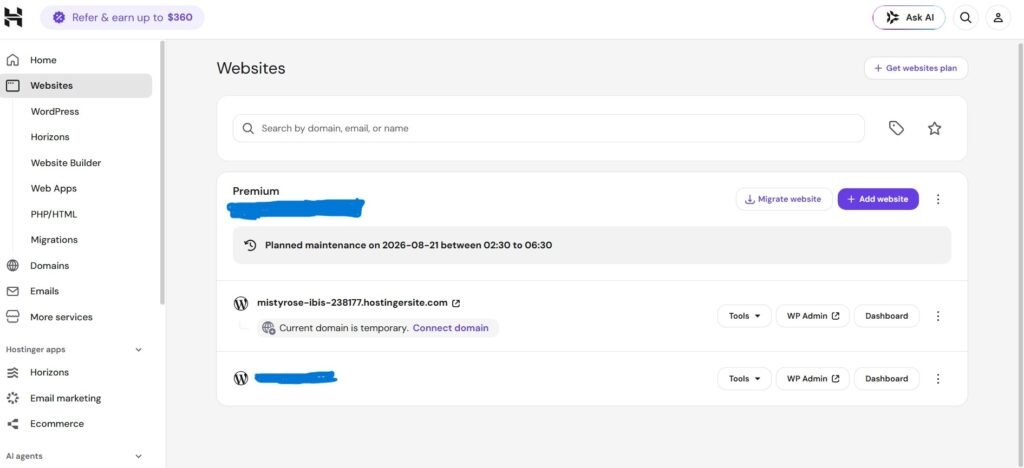Image resolution: width=1024 pixels, height=468 pixels.
Task: Open the user profile icon
Action: pos(998,18)
